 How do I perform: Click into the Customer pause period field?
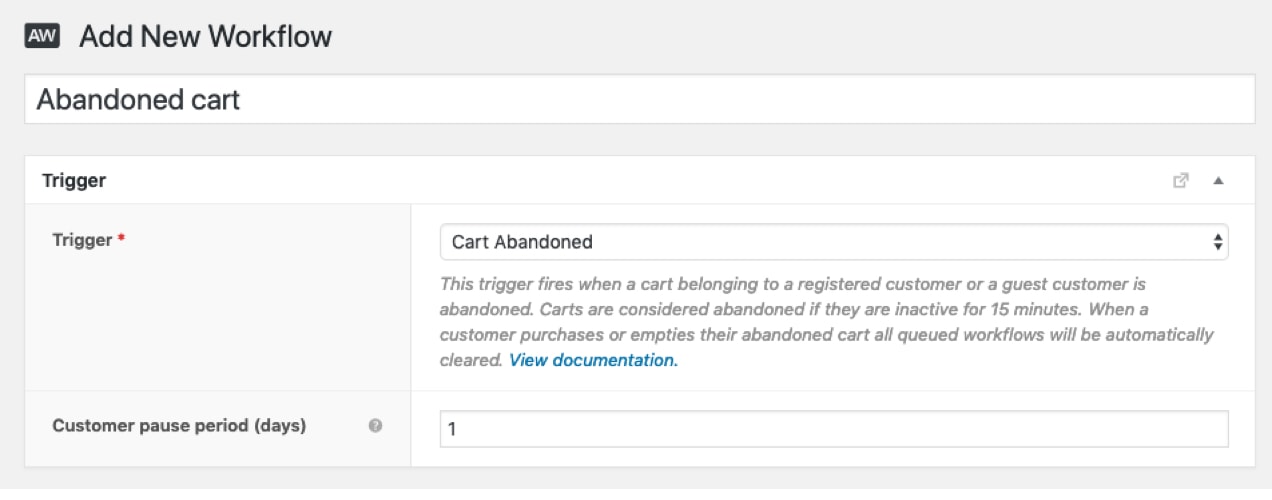(x=834, y=429)
